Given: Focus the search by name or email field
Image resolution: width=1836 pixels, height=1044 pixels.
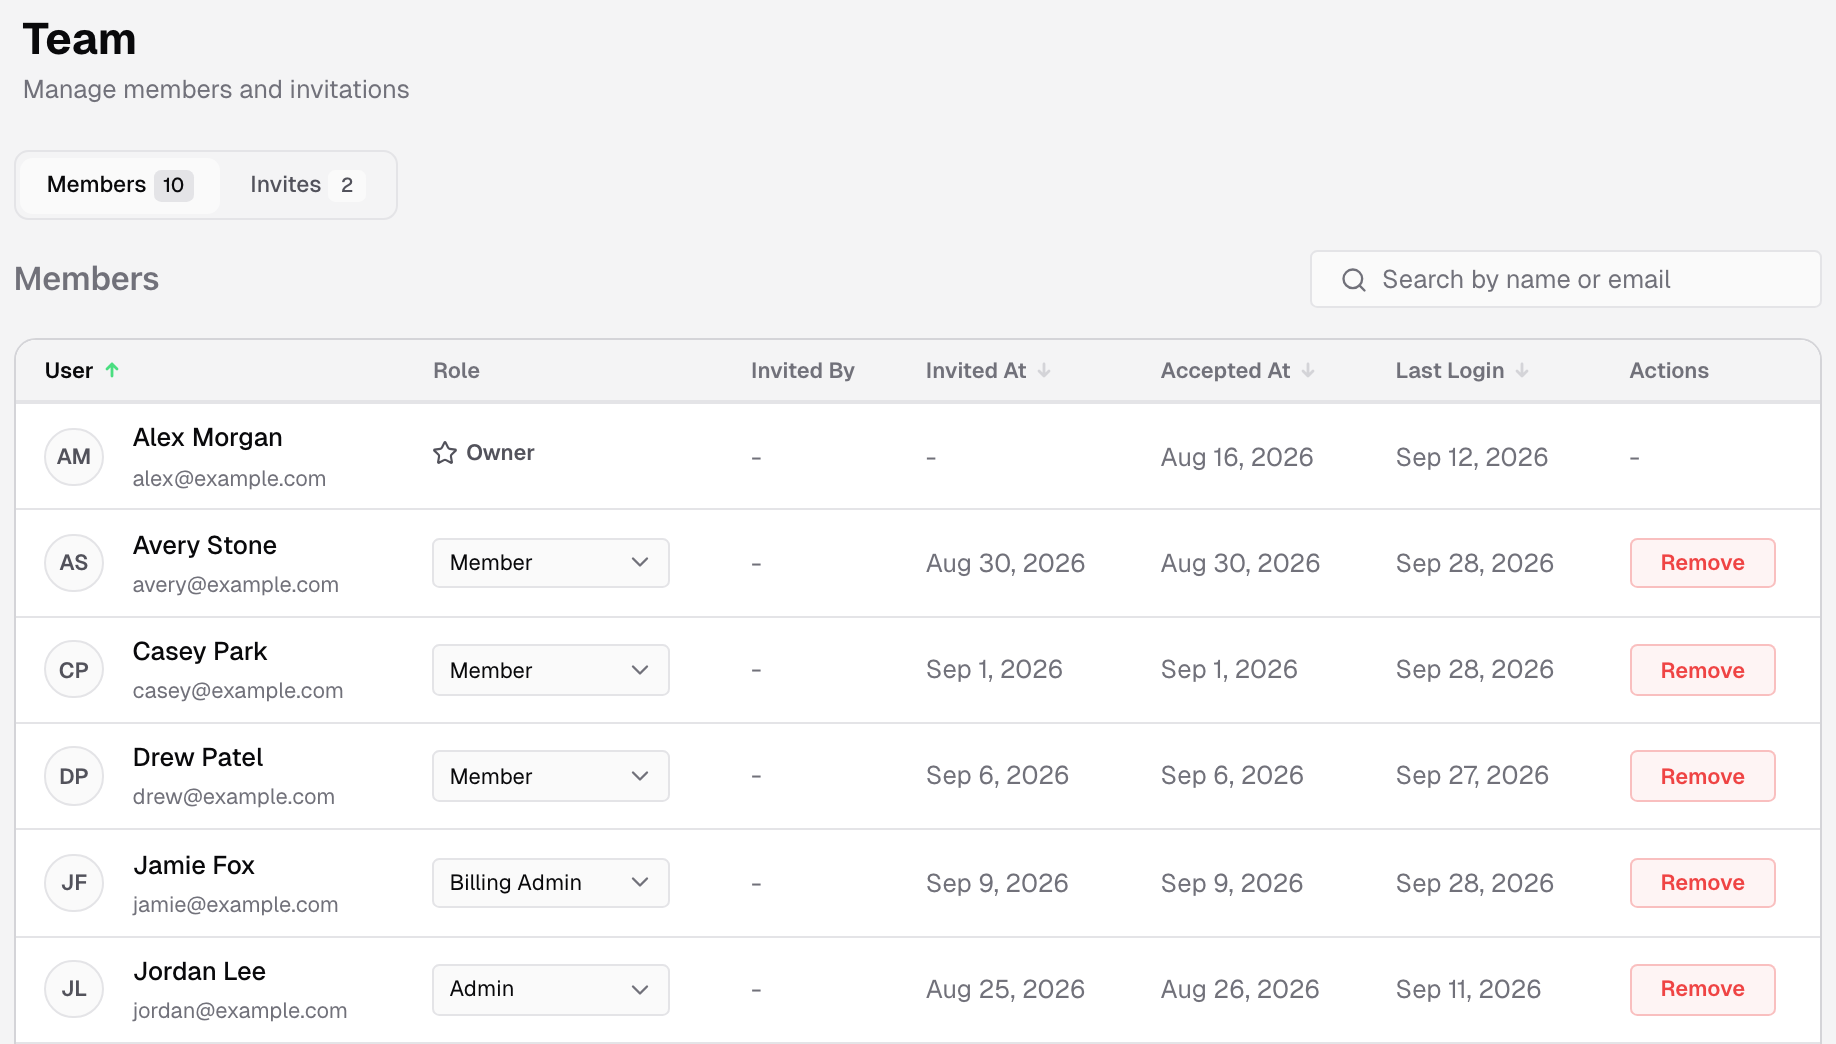Looking at the screenshot, I should (1565, 279).
